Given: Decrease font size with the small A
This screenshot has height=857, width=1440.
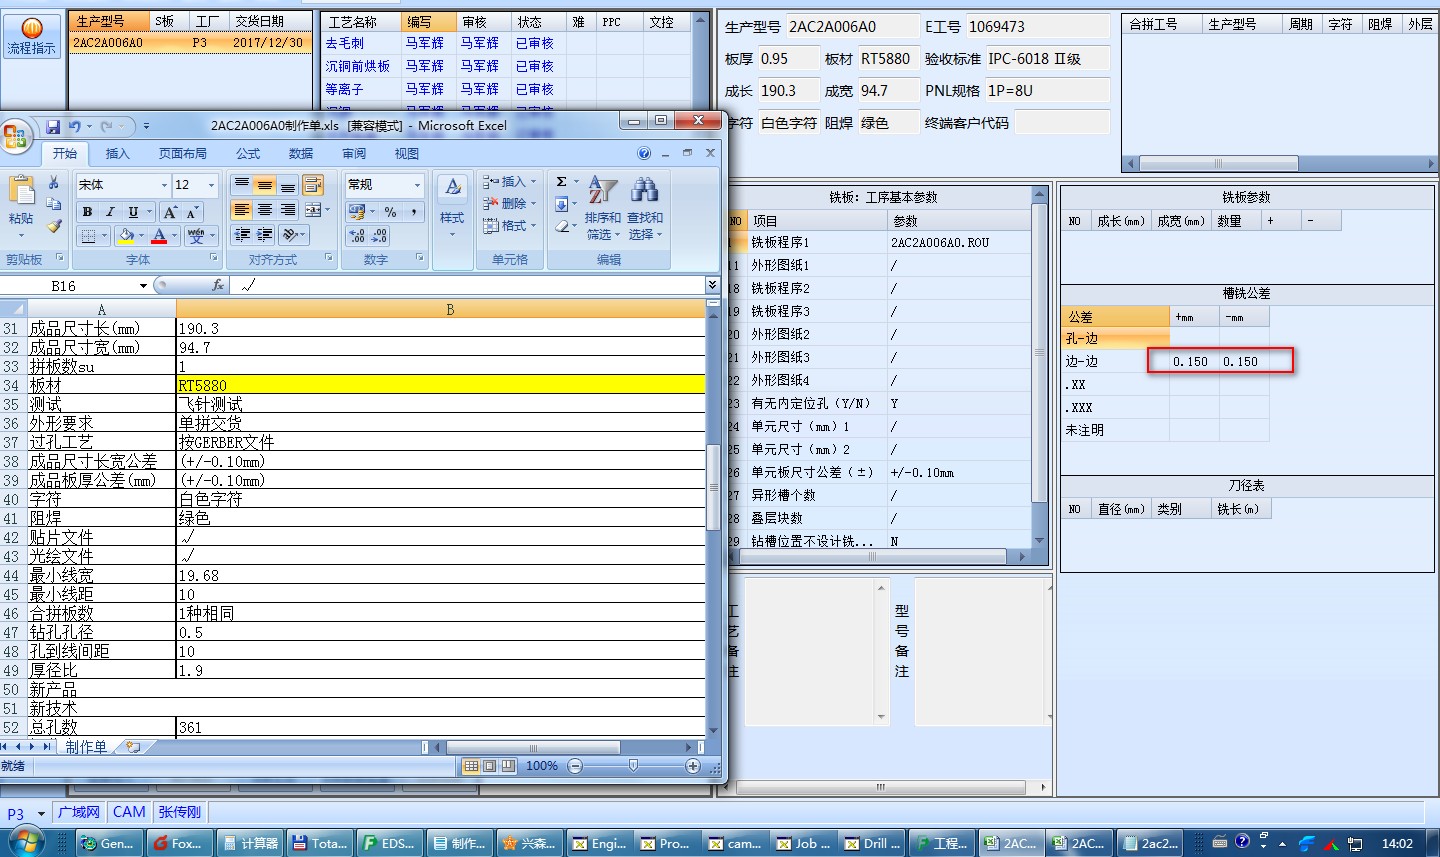Looking at the screenshot, I should 192,212.
